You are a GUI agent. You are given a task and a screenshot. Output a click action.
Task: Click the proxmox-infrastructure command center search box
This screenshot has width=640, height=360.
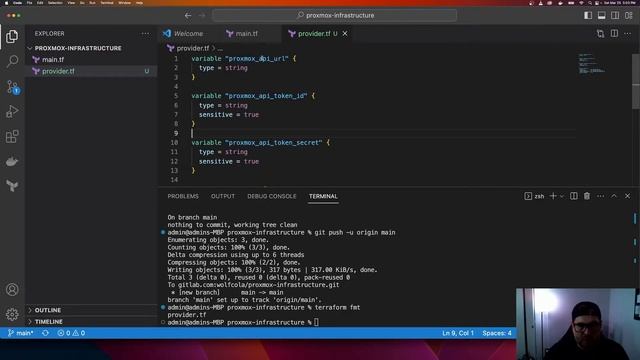tap(334, 16)
